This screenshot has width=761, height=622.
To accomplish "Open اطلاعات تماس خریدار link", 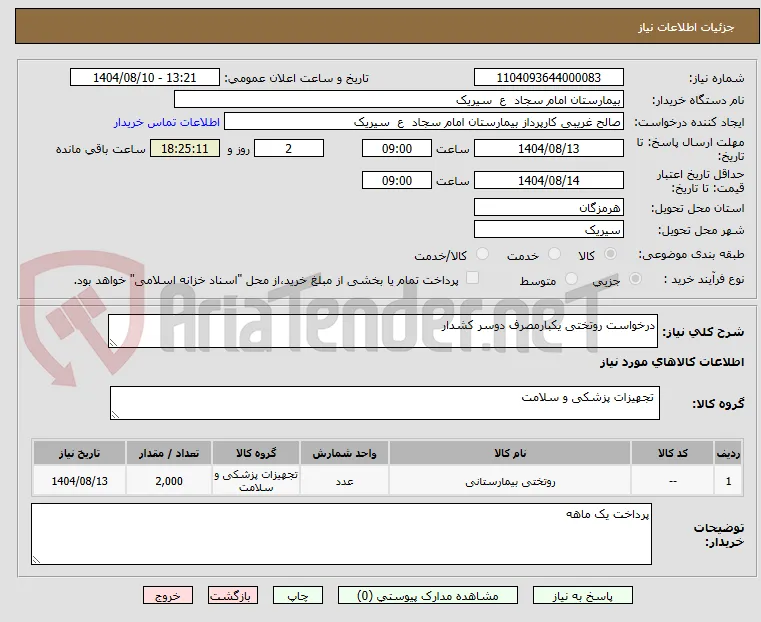I will [x=167, y=122].
